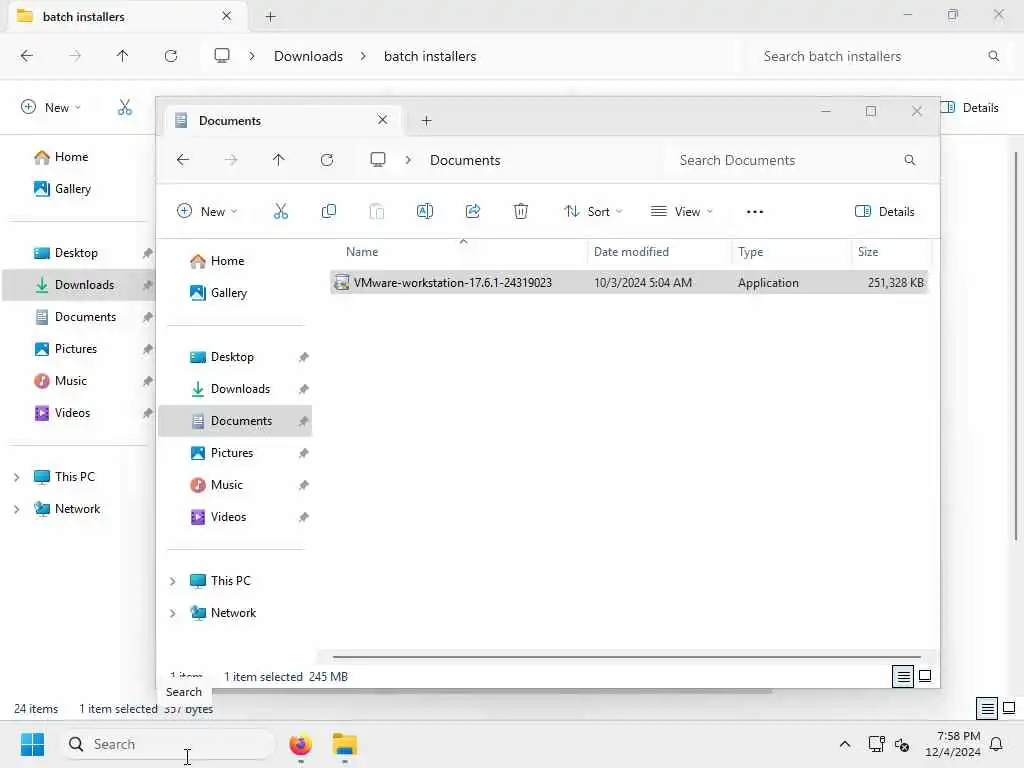This screenshot has height=768, width=1024.
Task: Toggle Details pane in batch installers window
Action: click(x=970, y=108)
